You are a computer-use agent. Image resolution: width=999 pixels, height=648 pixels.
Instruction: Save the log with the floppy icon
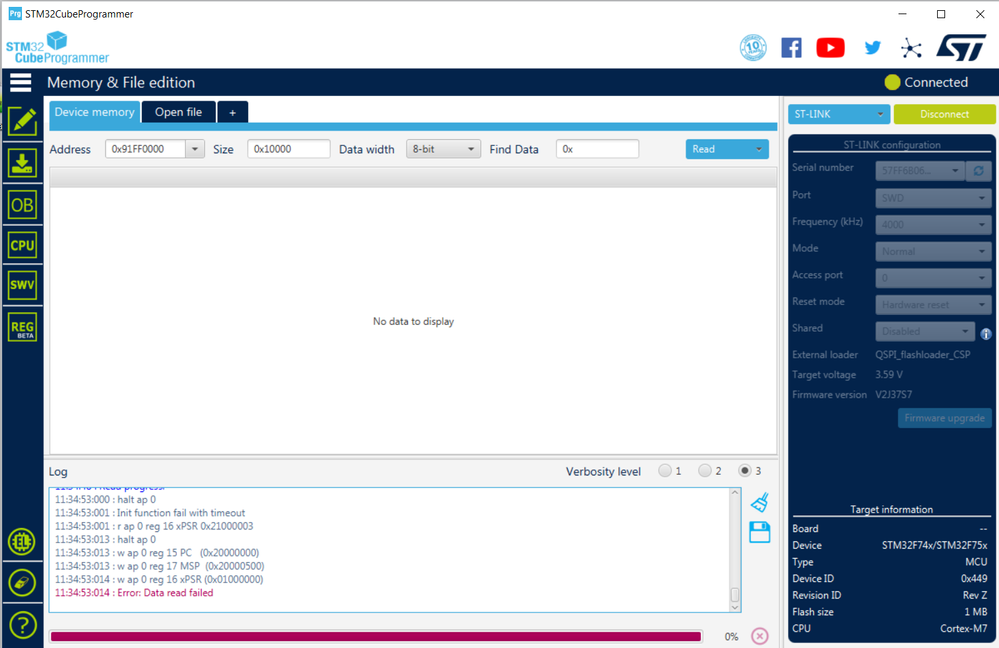tap(759, 532)
